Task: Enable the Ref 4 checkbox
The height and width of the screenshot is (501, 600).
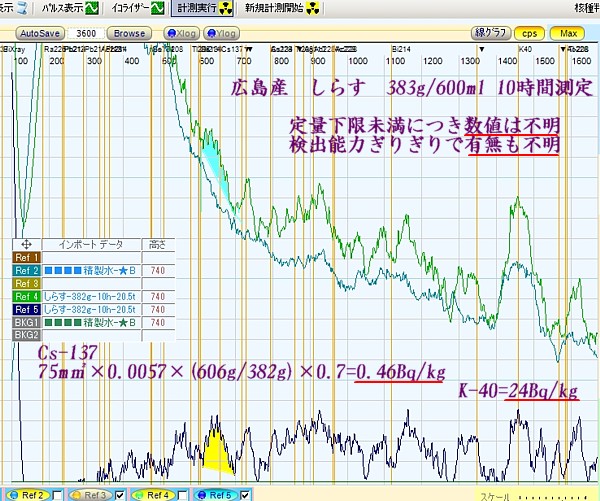Action: [x=183, y=495]
